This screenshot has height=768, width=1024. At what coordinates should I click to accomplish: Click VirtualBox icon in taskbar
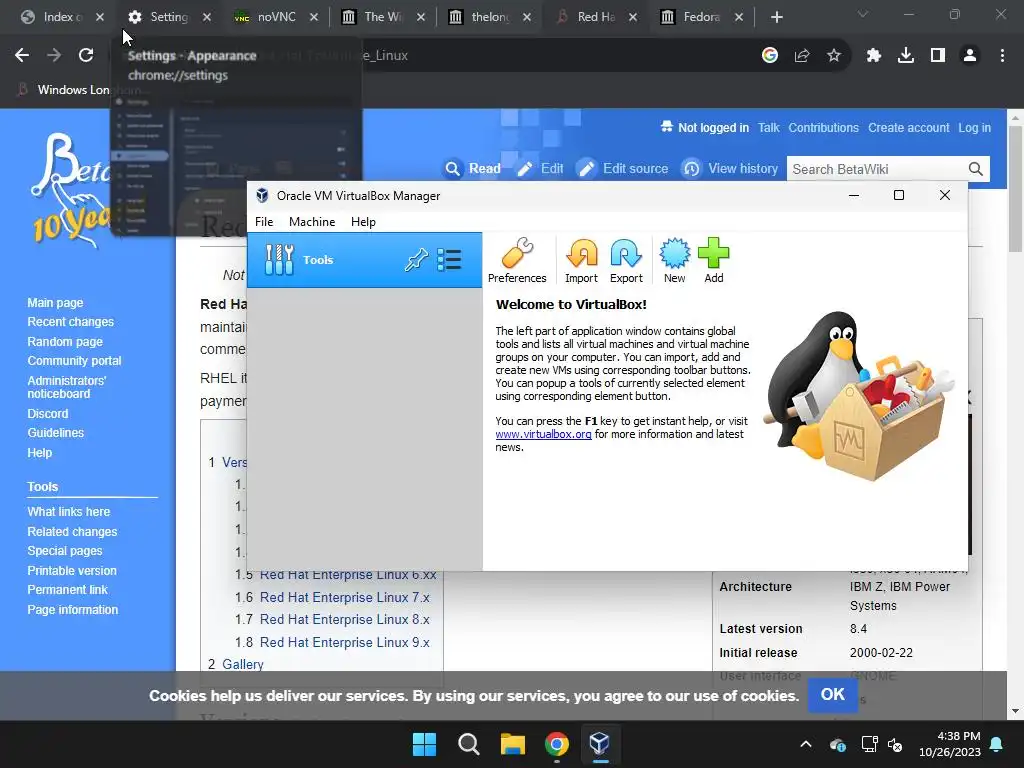tap(600, 744)
